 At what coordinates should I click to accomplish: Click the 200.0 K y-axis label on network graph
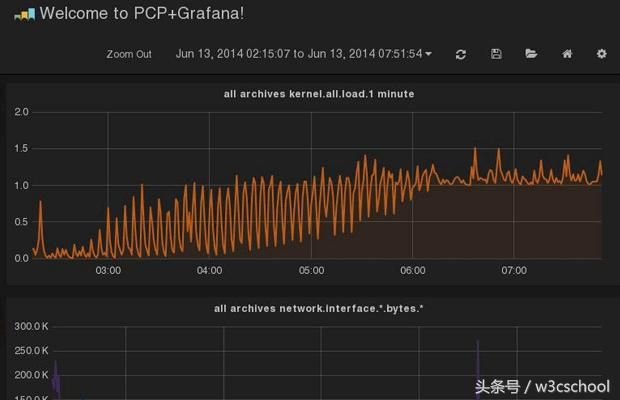31,375
